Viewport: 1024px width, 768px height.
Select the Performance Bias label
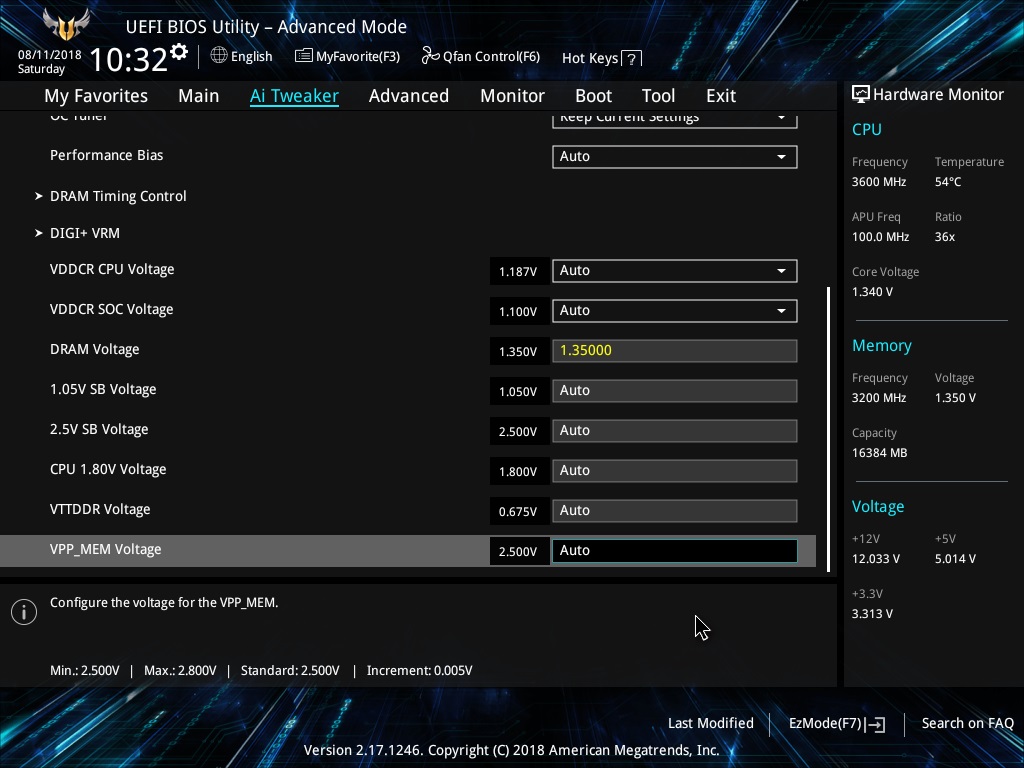pyautogui.click(x=106, y=155)
